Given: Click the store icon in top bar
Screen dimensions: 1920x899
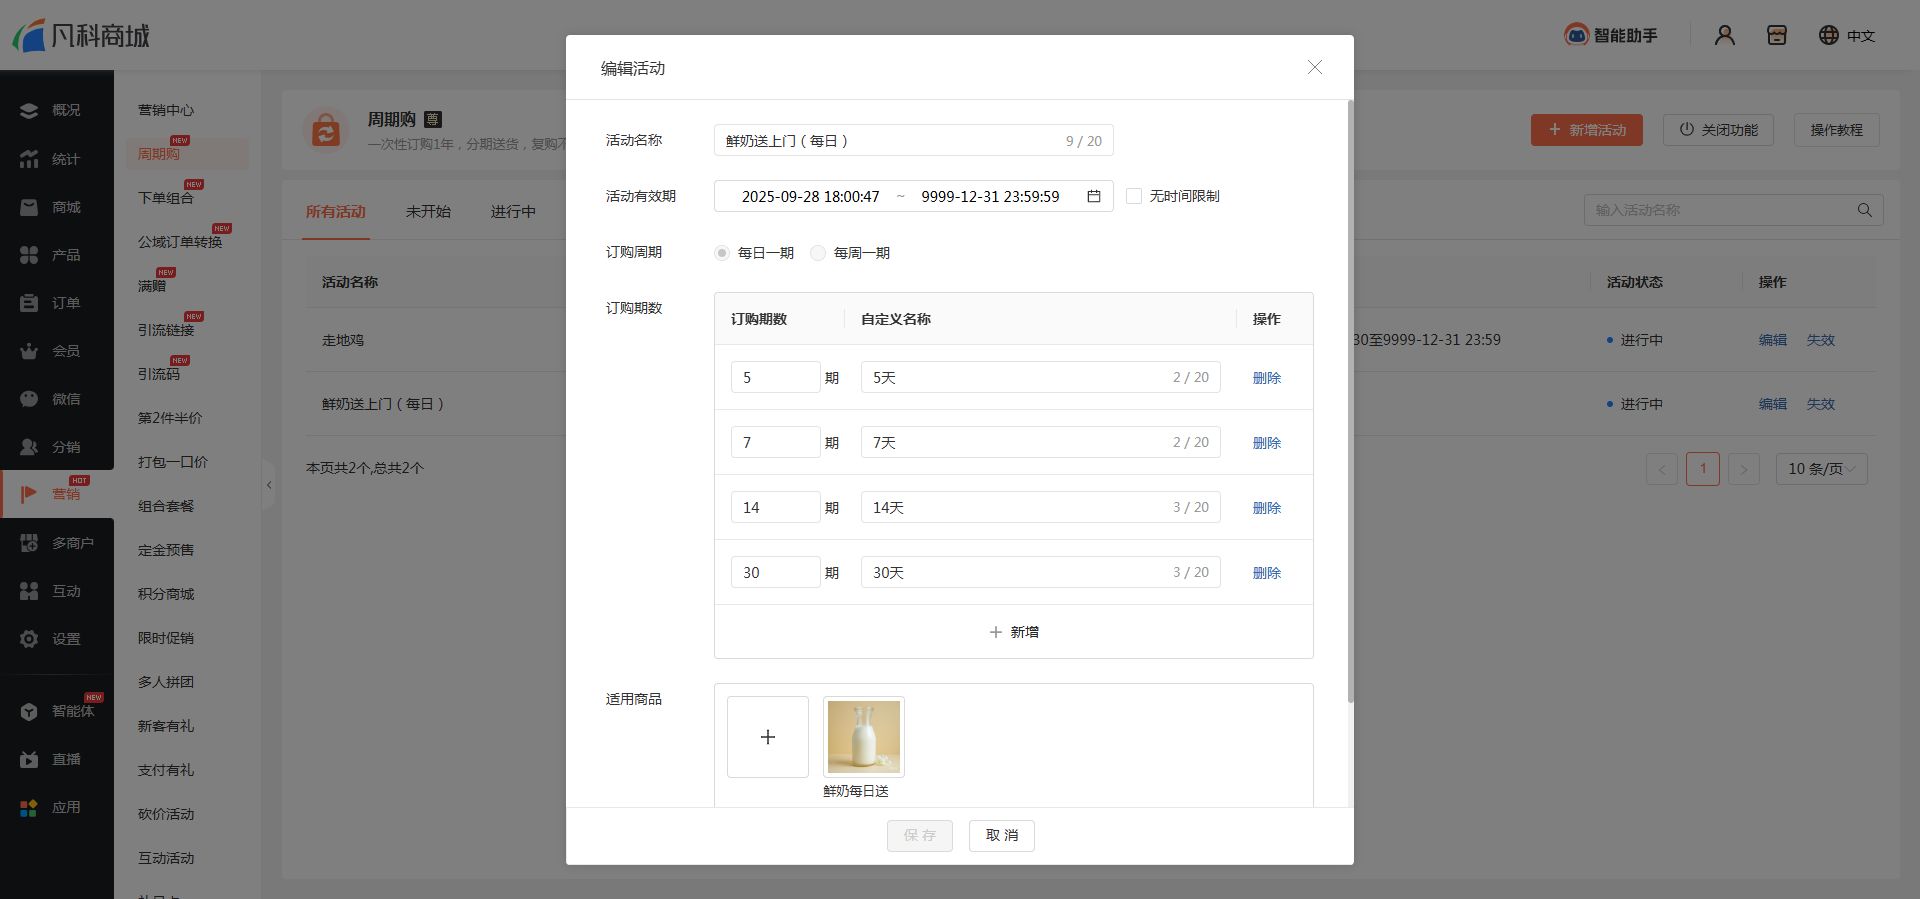Looking at the screenshot, I should (1776, 35).
